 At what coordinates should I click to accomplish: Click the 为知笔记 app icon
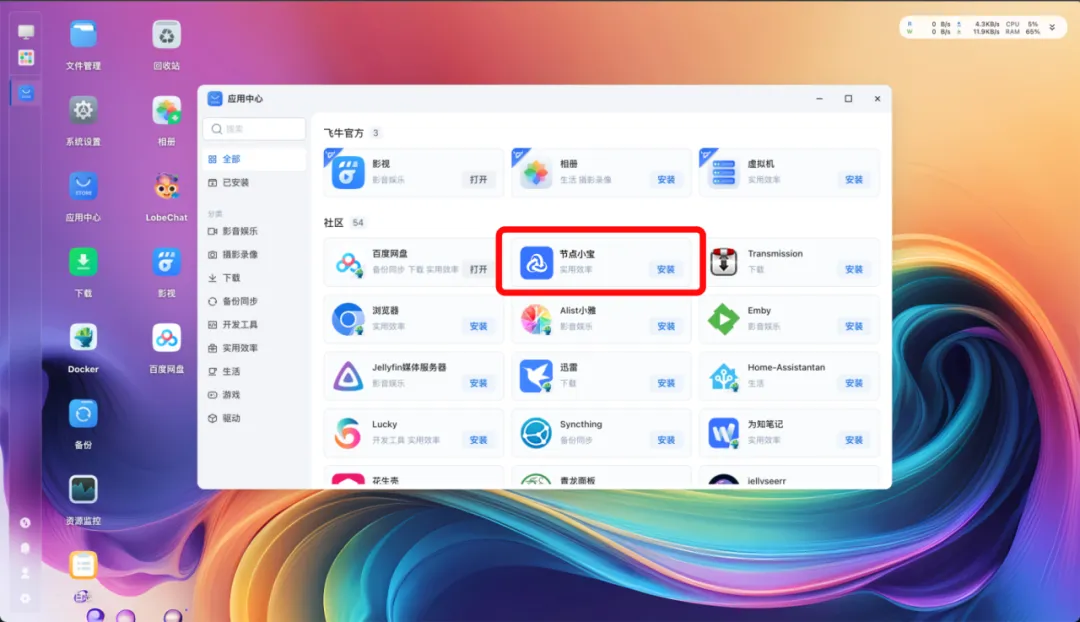pyautogui.click(x=724, y=433)
